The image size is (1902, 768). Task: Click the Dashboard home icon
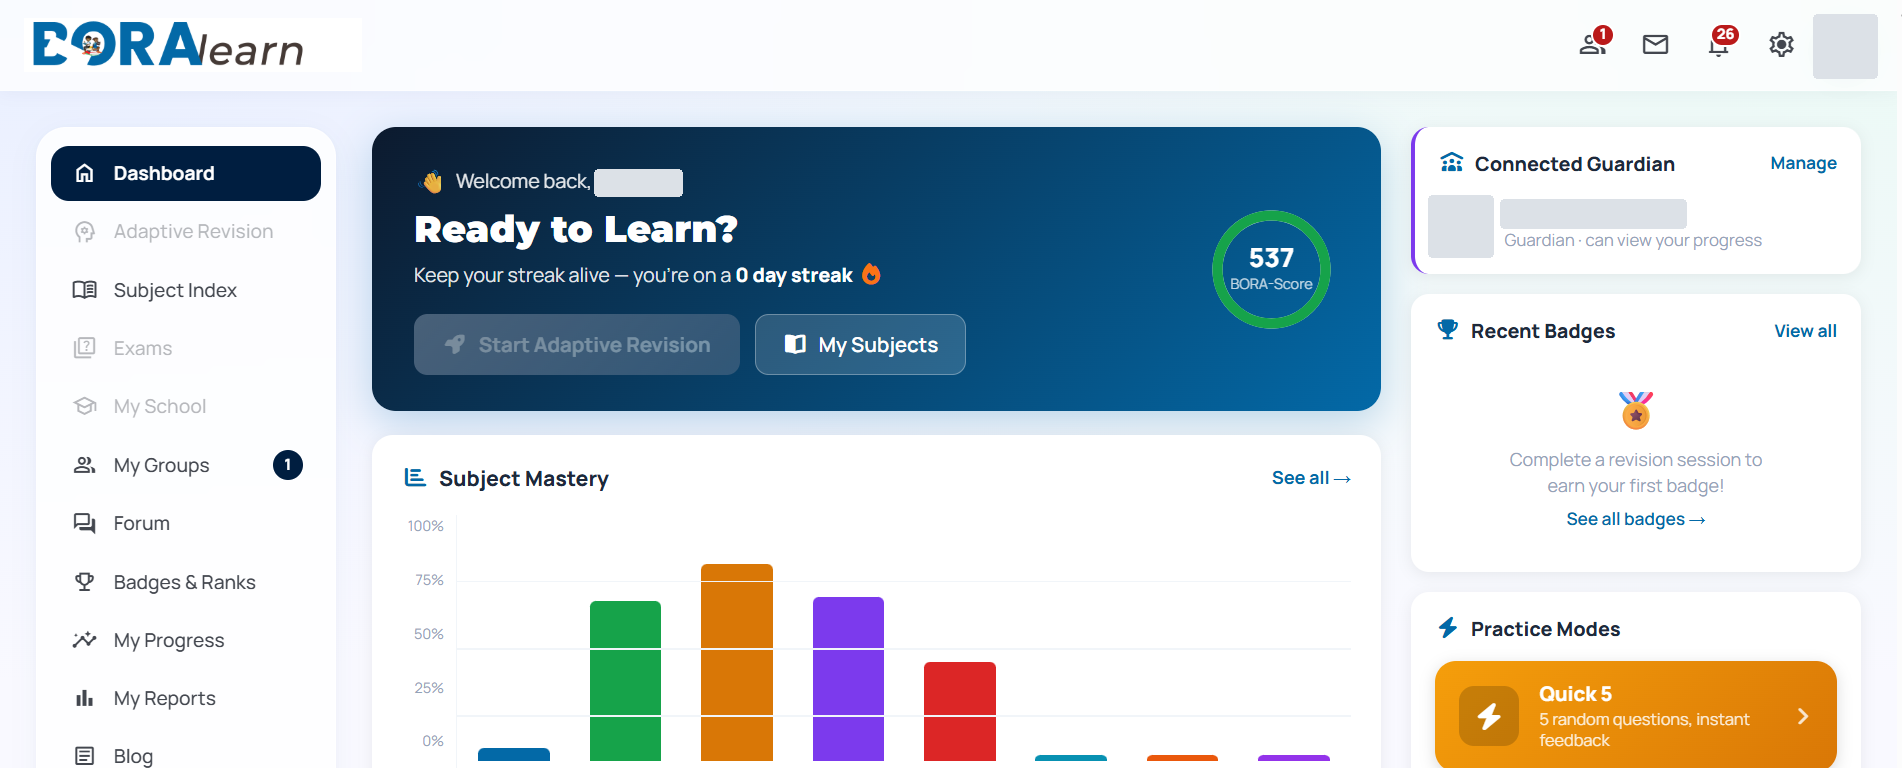pyautogui.click(x=85, y=173)
